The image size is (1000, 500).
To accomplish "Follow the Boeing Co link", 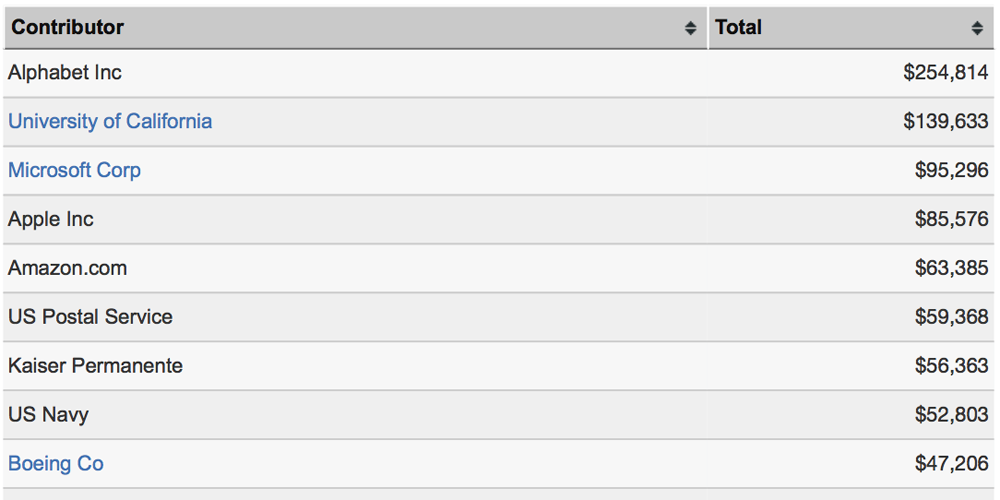I will point(56,464).
